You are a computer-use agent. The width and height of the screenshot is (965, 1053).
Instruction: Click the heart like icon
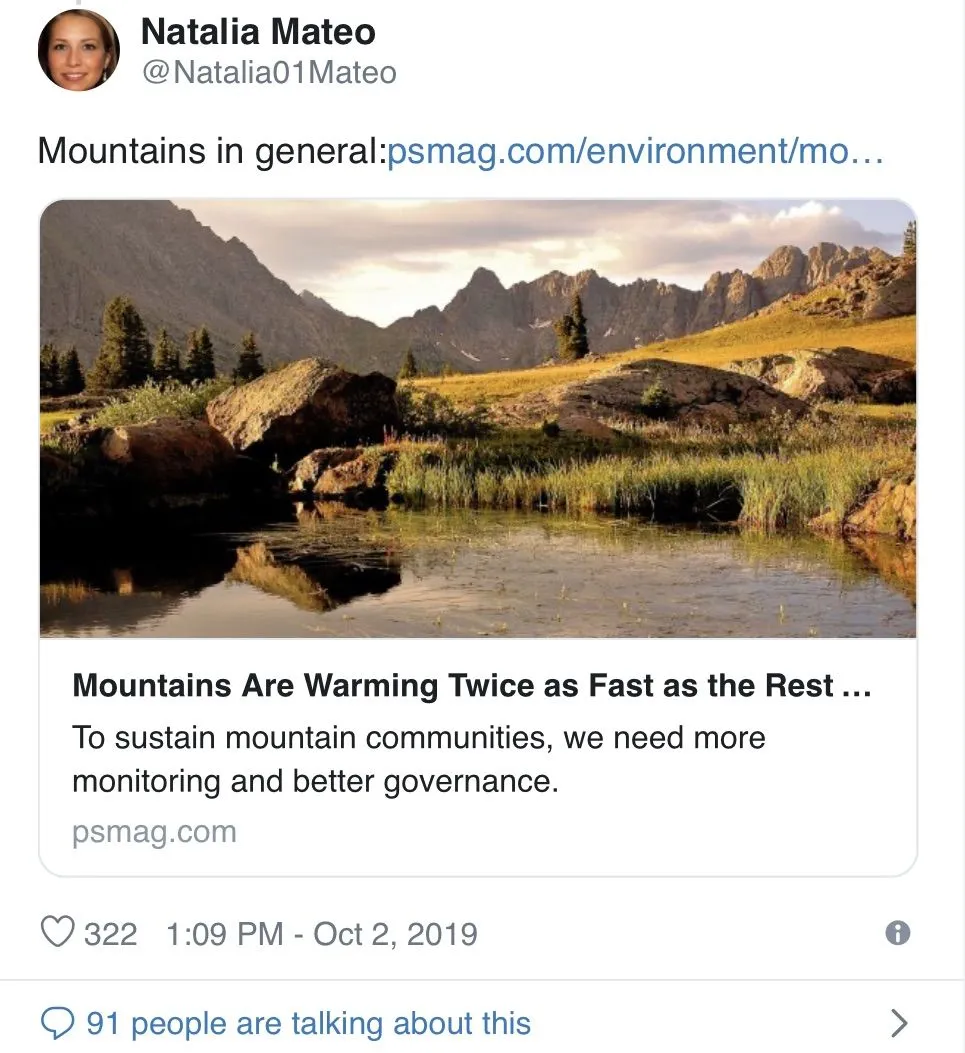click(57, 933)
